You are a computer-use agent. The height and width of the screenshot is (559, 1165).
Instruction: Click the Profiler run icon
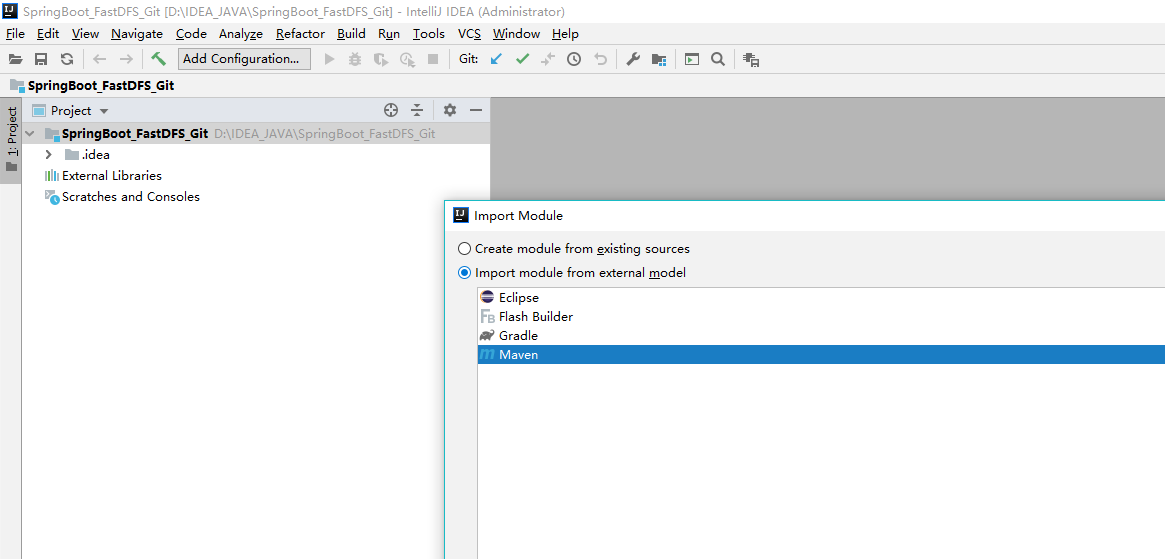click(x=407, y=59)
